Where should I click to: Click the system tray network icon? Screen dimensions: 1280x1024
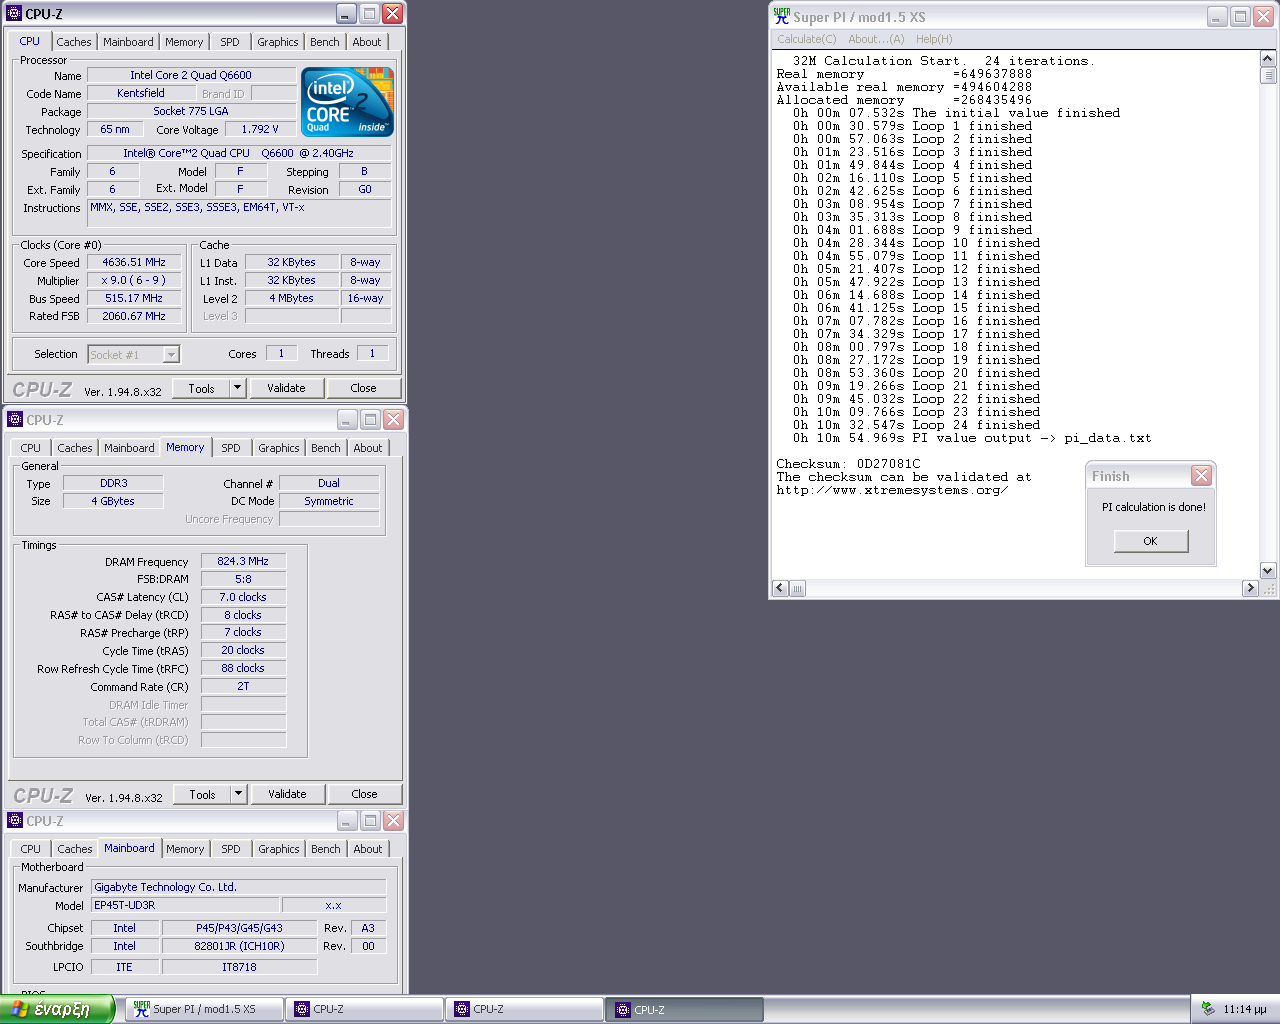click(x=1207, y=1009)
